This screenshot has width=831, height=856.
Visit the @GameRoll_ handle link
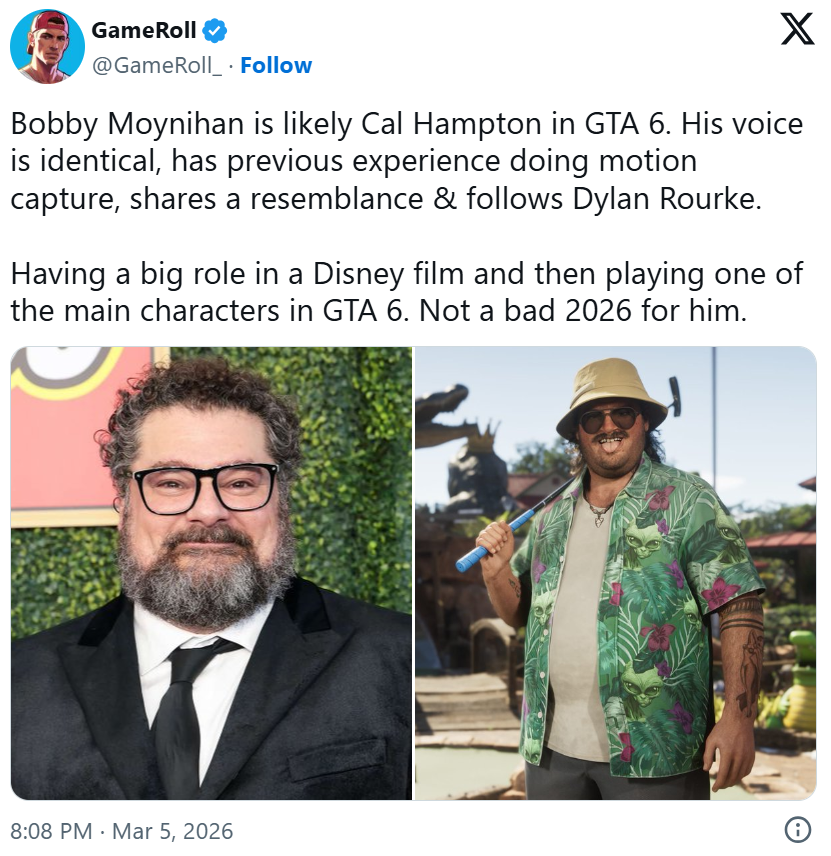157,66
